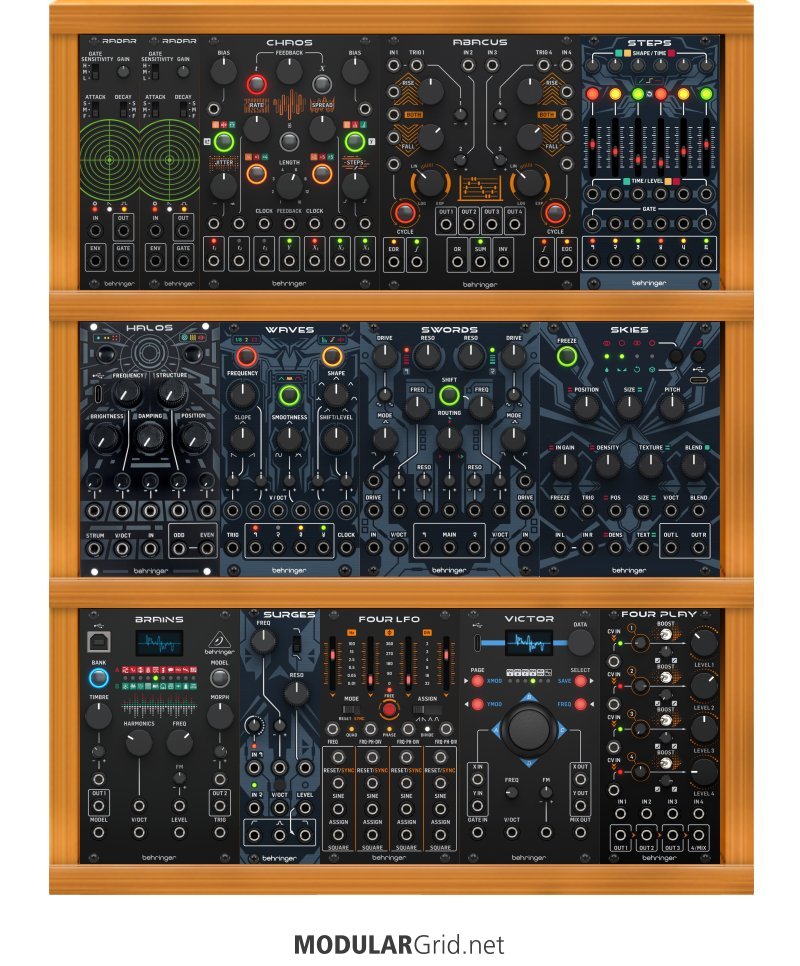Click green-lit button above Waves Smoothness knob
The height and width of the screenshot is (966, 800).
[x=289, y=395]
